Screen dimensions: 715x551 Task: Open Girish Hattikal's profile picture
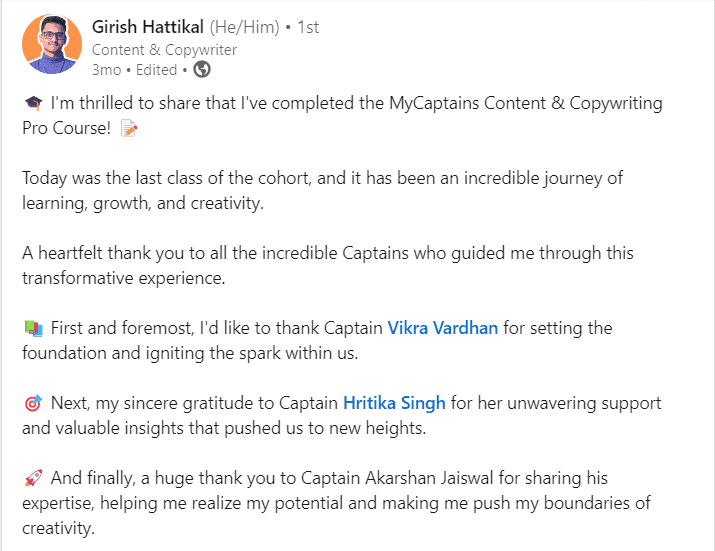tap(52, 44)
